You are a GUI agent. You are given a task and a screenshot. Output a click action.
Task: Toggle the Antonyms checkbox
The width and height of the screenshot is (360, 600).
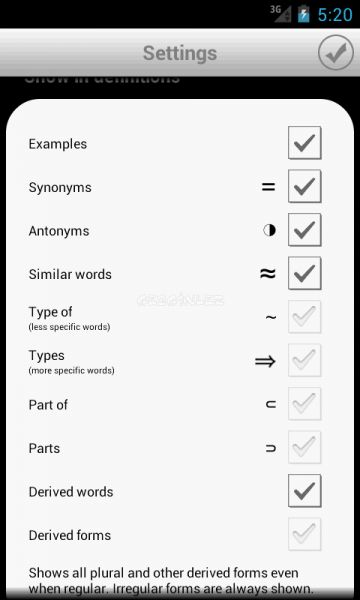pos(305,230)
